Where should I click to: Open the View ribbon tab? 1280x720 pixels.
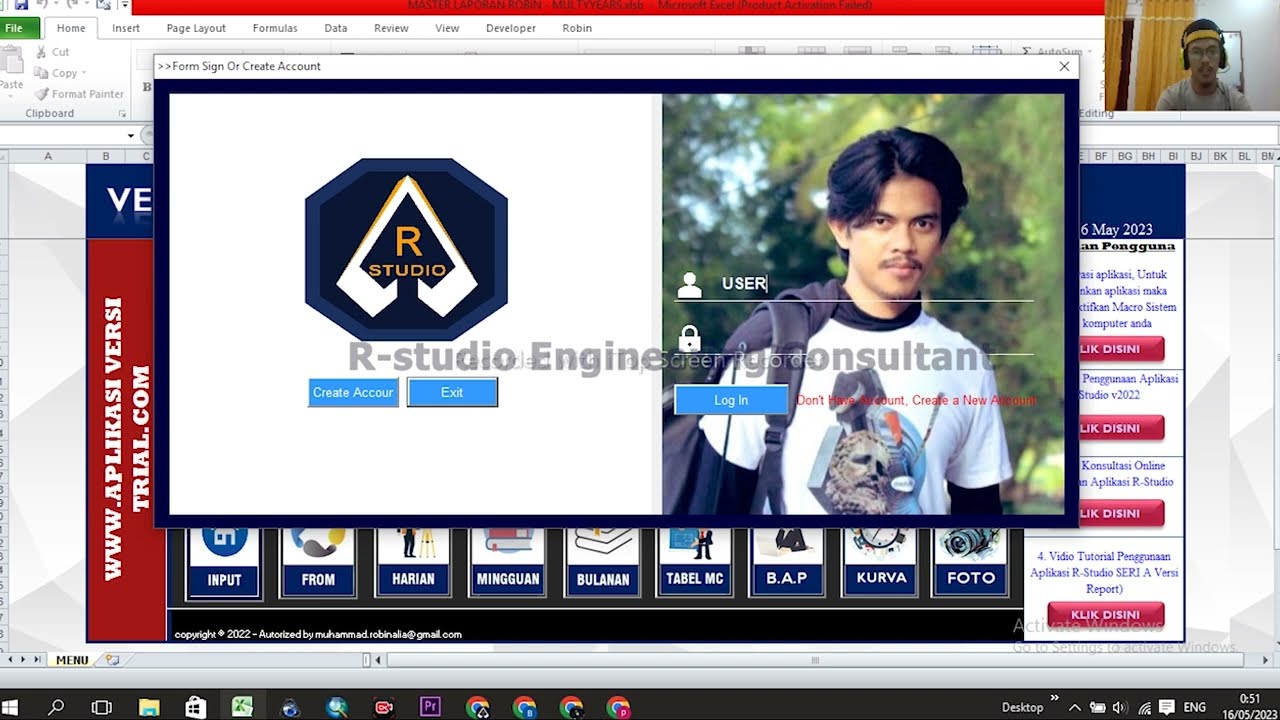point(447,28)
